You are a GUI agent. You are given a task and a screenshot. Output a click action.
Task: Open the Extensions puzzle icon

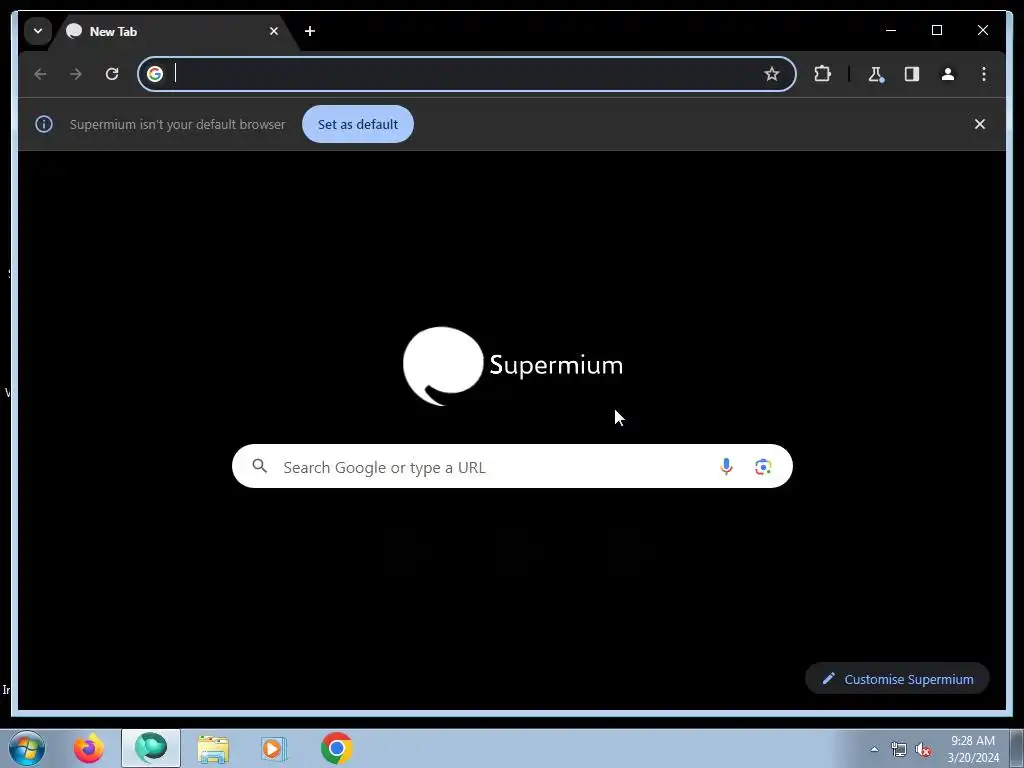pyautogui.click(x=822, y=74)
